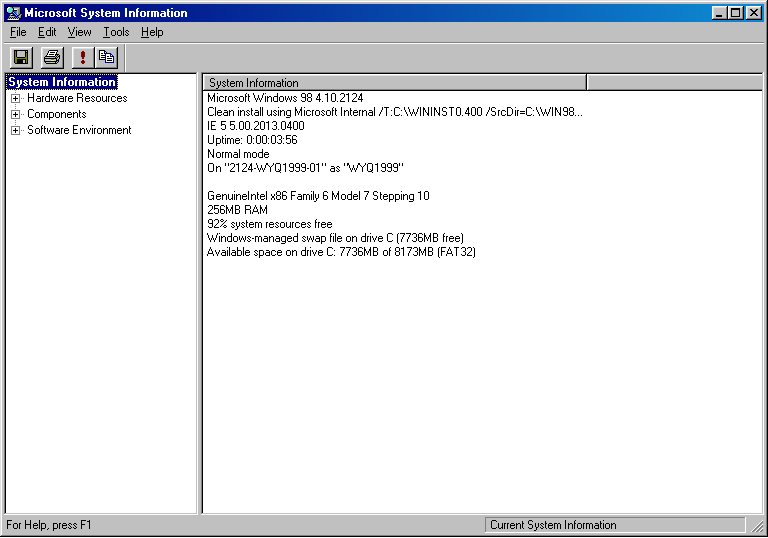The width and height of the screenshot is (768, 538).
Task: Select Hardware Resources in the tree
Action: click(x=77, y=98)
